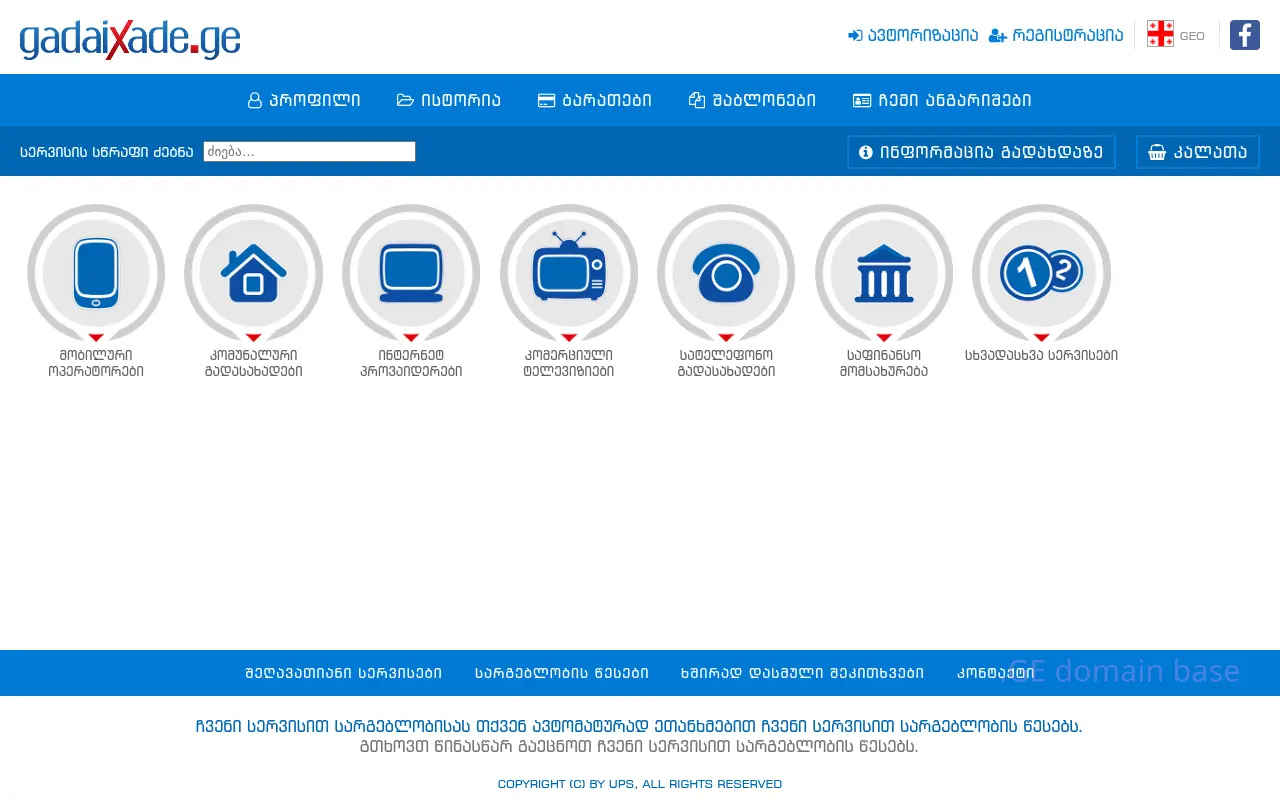Click ინფორმაცია გადახდაზე payment info button
Viewport: 1280px width, 800px height.
click(981, 152)
